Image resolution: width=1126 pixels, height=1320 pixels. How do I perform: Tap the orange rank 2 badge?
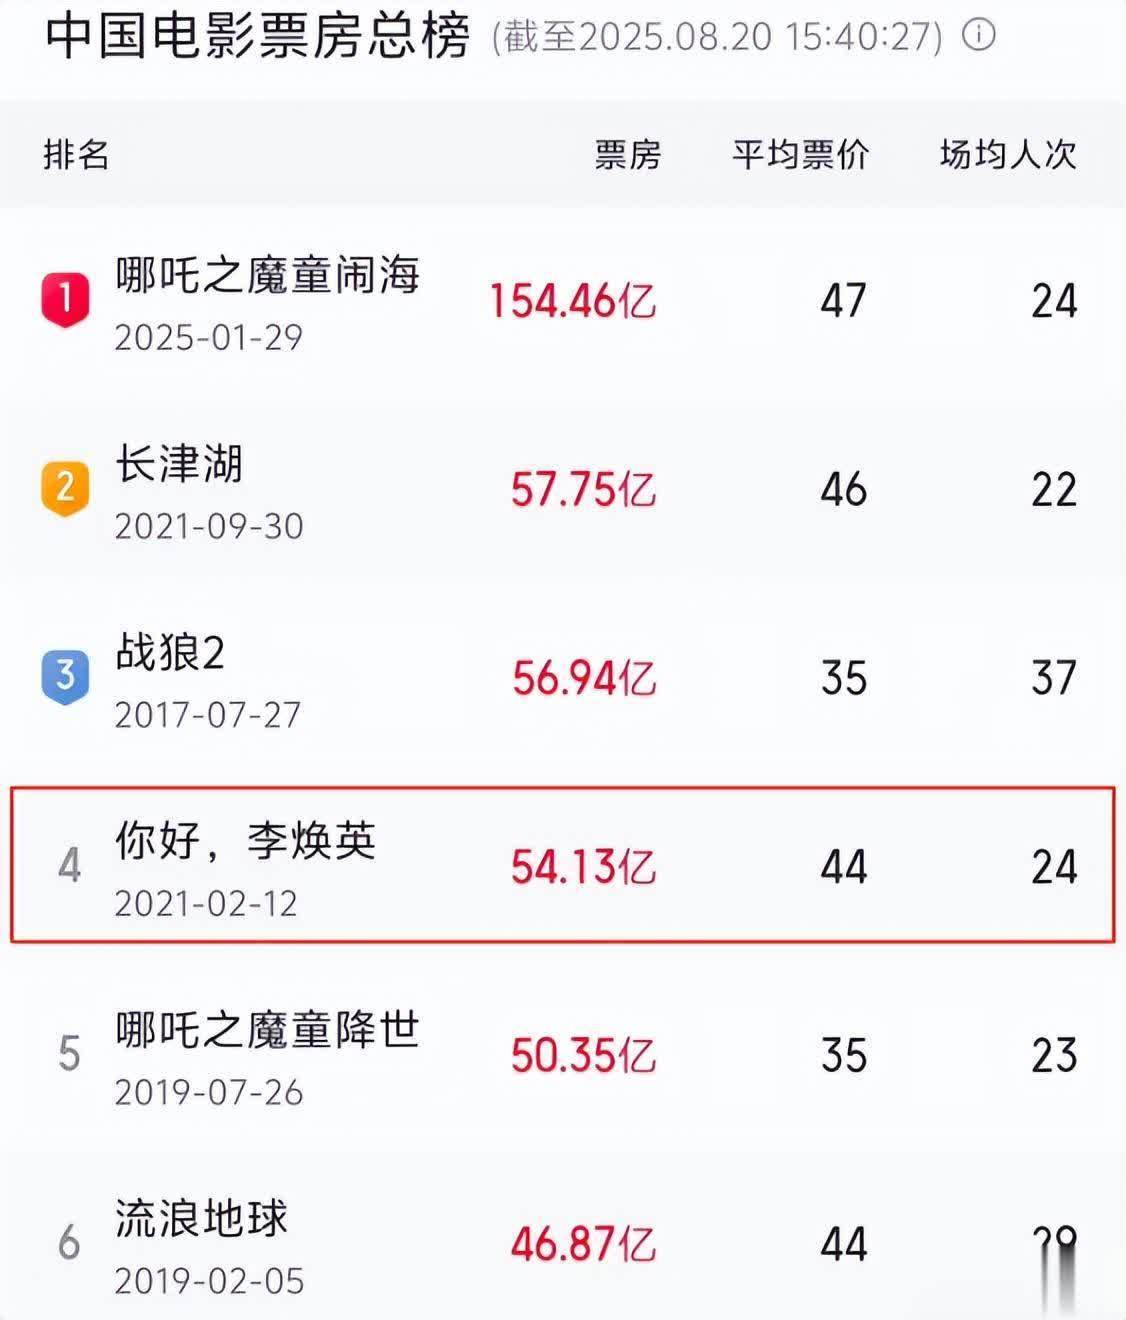pos(65,488)
